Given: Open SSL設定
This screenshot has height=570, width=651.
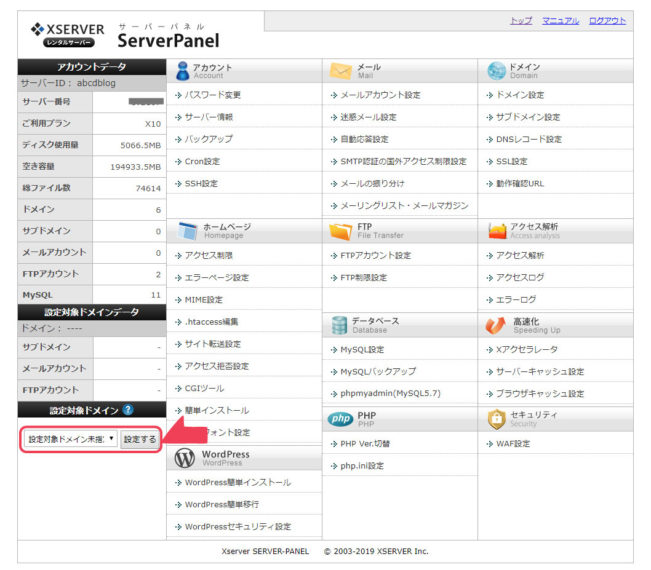Looking at the screenshot, I should point(512,161).
